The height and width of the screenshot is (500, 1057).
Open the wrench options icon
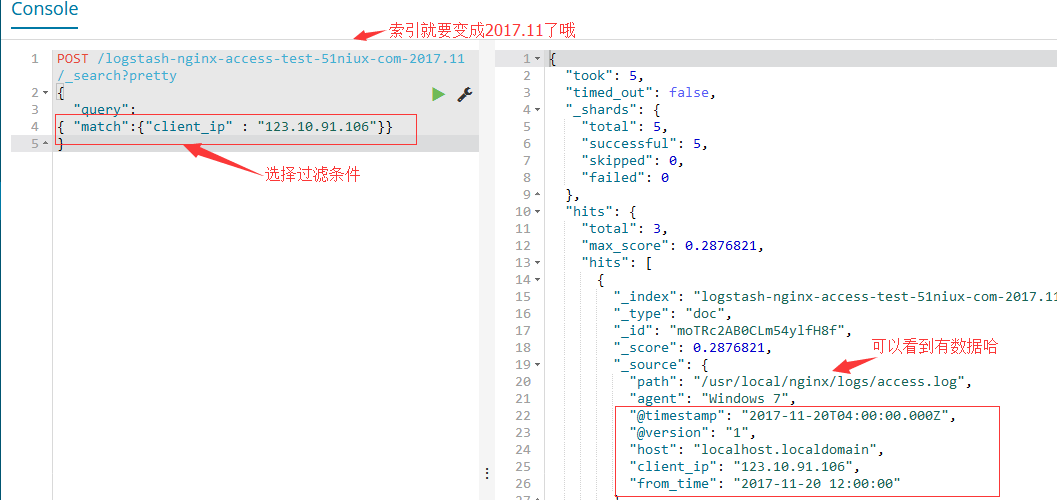[464, 93]
